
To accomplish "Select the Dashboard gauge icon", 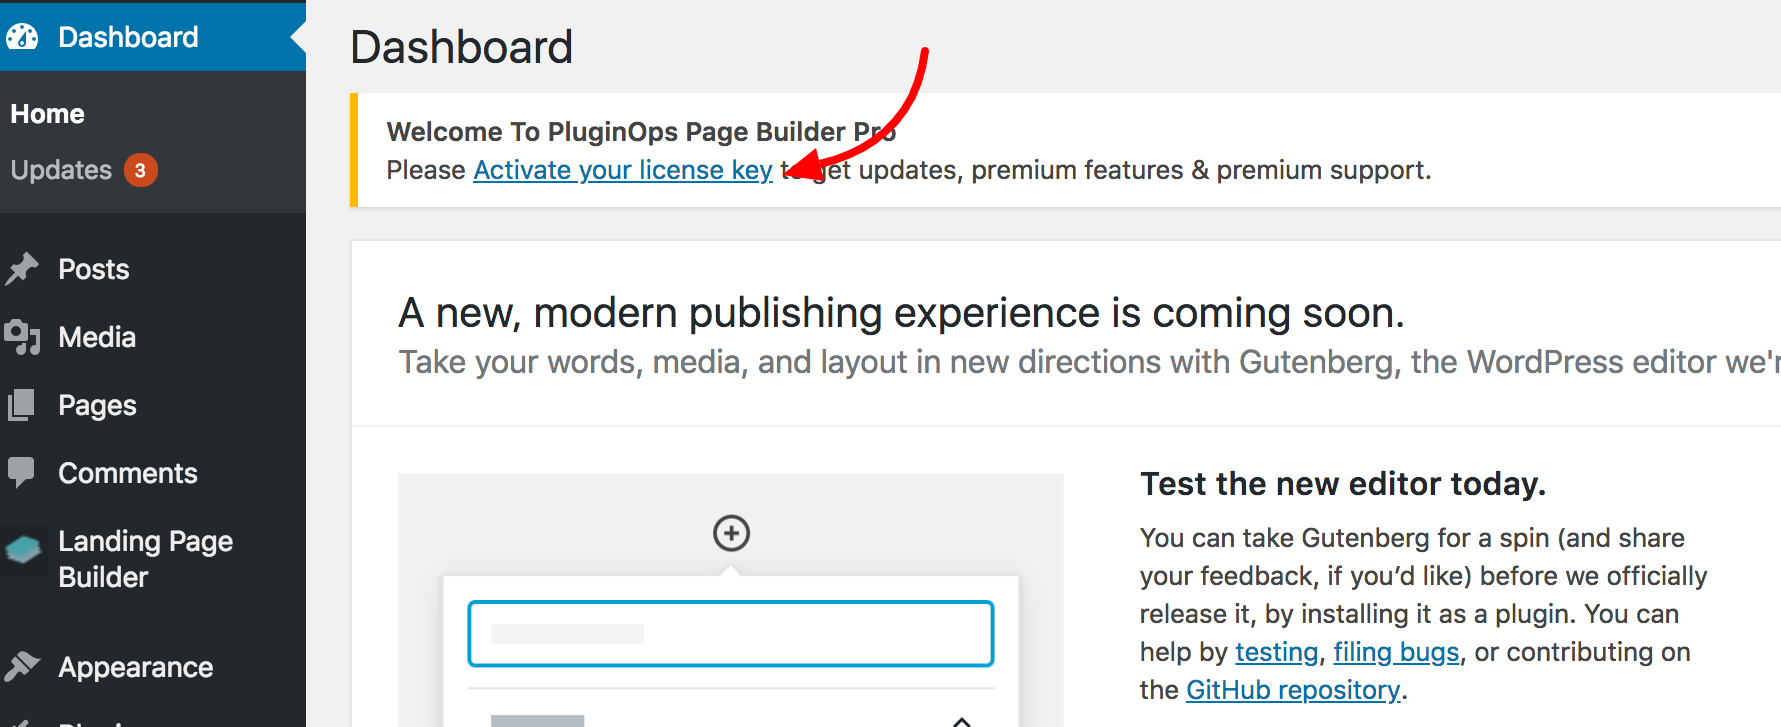I will point(24,36).
